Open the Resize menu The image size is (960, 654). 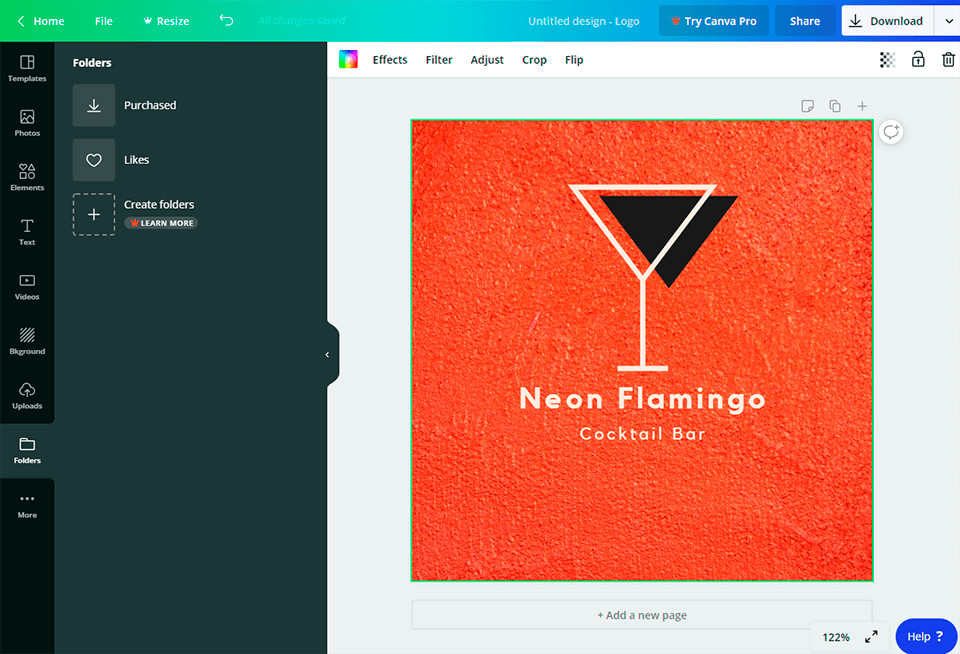(x=166, y=21)
